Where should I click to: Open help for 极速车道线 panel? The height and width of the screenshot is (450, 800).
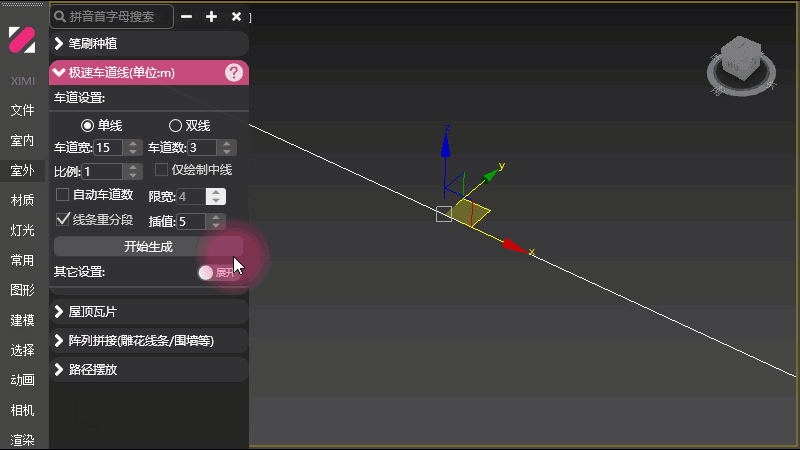coord(234,72)
